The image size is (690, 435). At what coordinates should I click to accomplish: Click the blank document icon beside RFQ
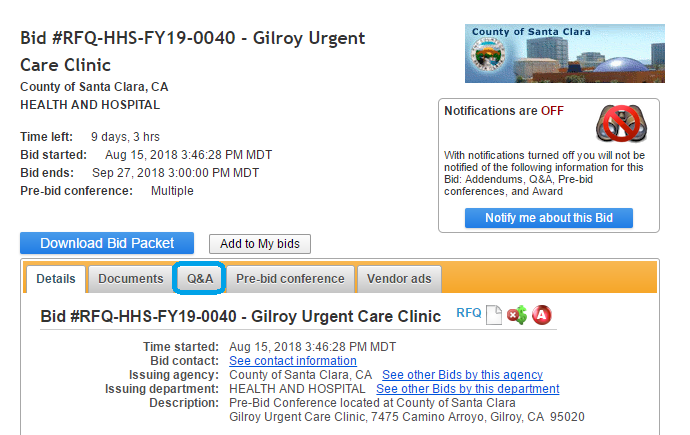point(493,316)
